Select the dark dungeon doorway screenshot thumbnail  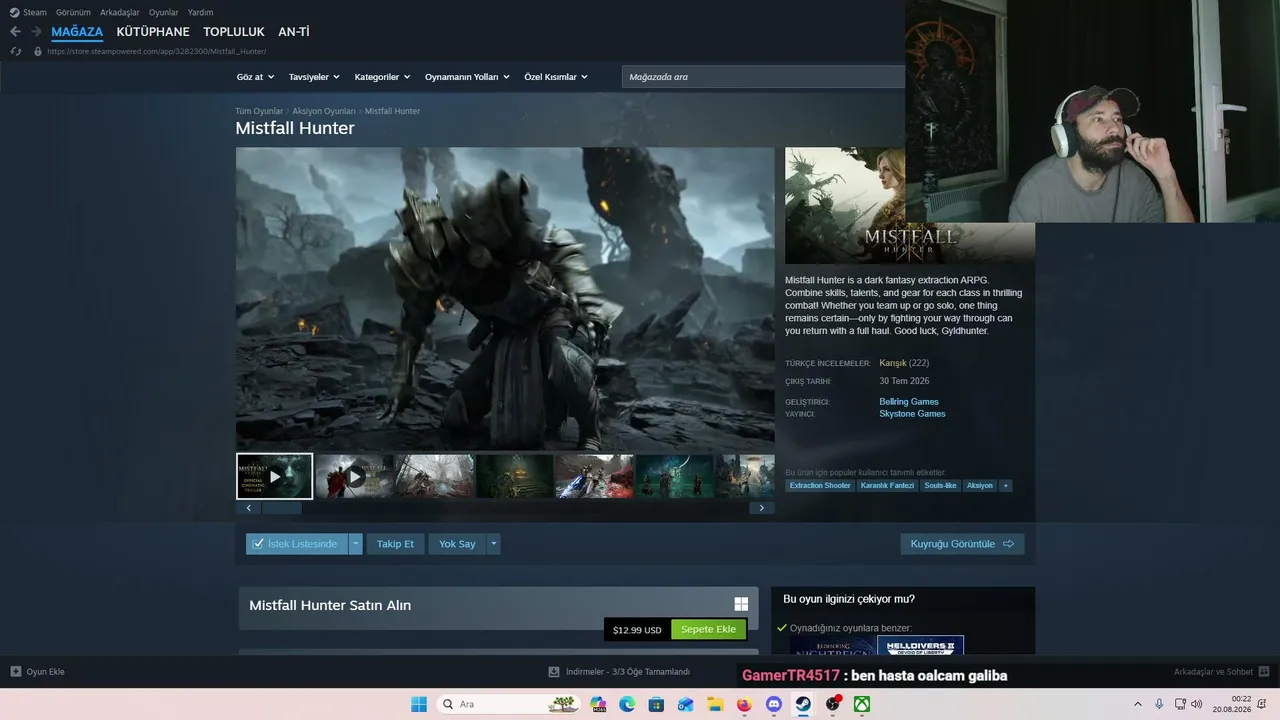pos(514,476)
